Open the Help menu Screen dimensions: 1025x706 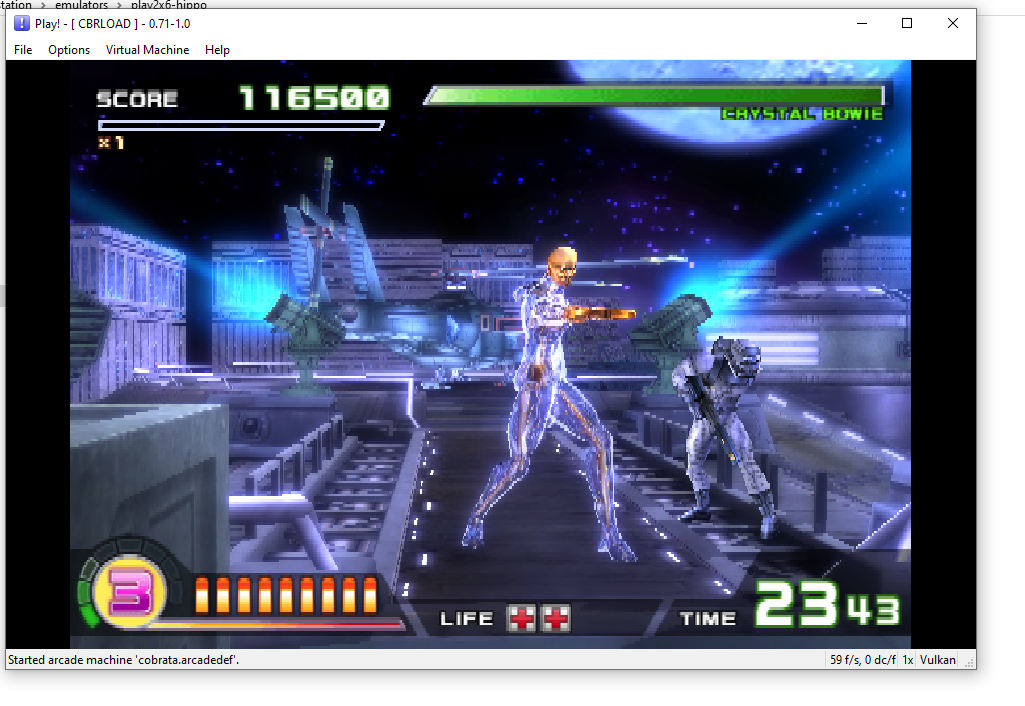[x=217, y=49]
